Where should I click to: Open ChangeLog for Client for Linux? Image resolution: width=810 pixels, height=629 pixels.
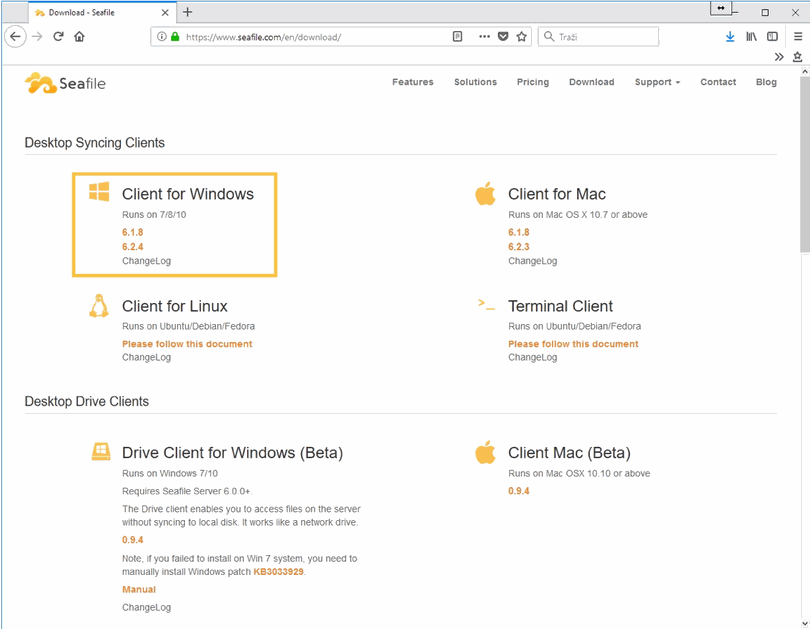(x=146, y=357)
